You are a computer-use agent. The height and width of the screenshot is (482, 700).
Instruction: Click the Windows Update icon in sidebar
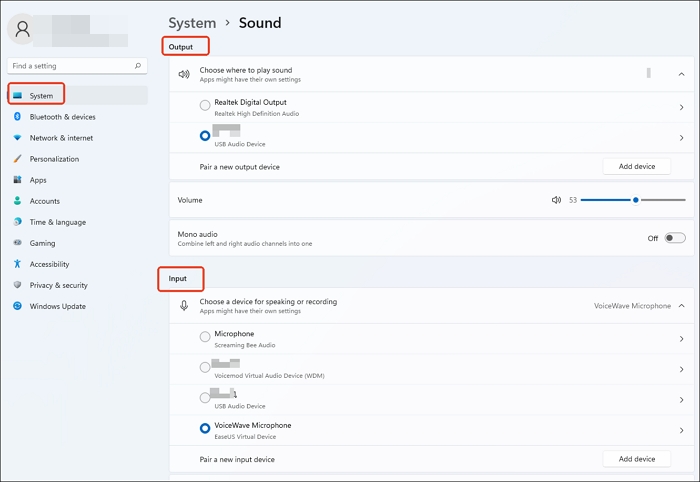pyautogui.click(x=17, y=306)
